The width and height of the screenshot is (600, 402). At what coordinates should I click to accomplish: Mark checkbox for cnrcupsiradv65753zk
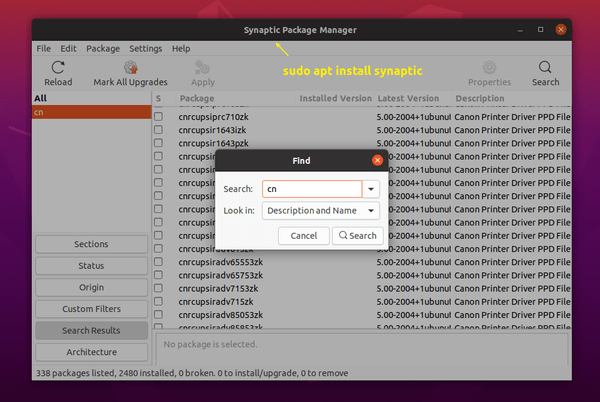tap(158, 275)
